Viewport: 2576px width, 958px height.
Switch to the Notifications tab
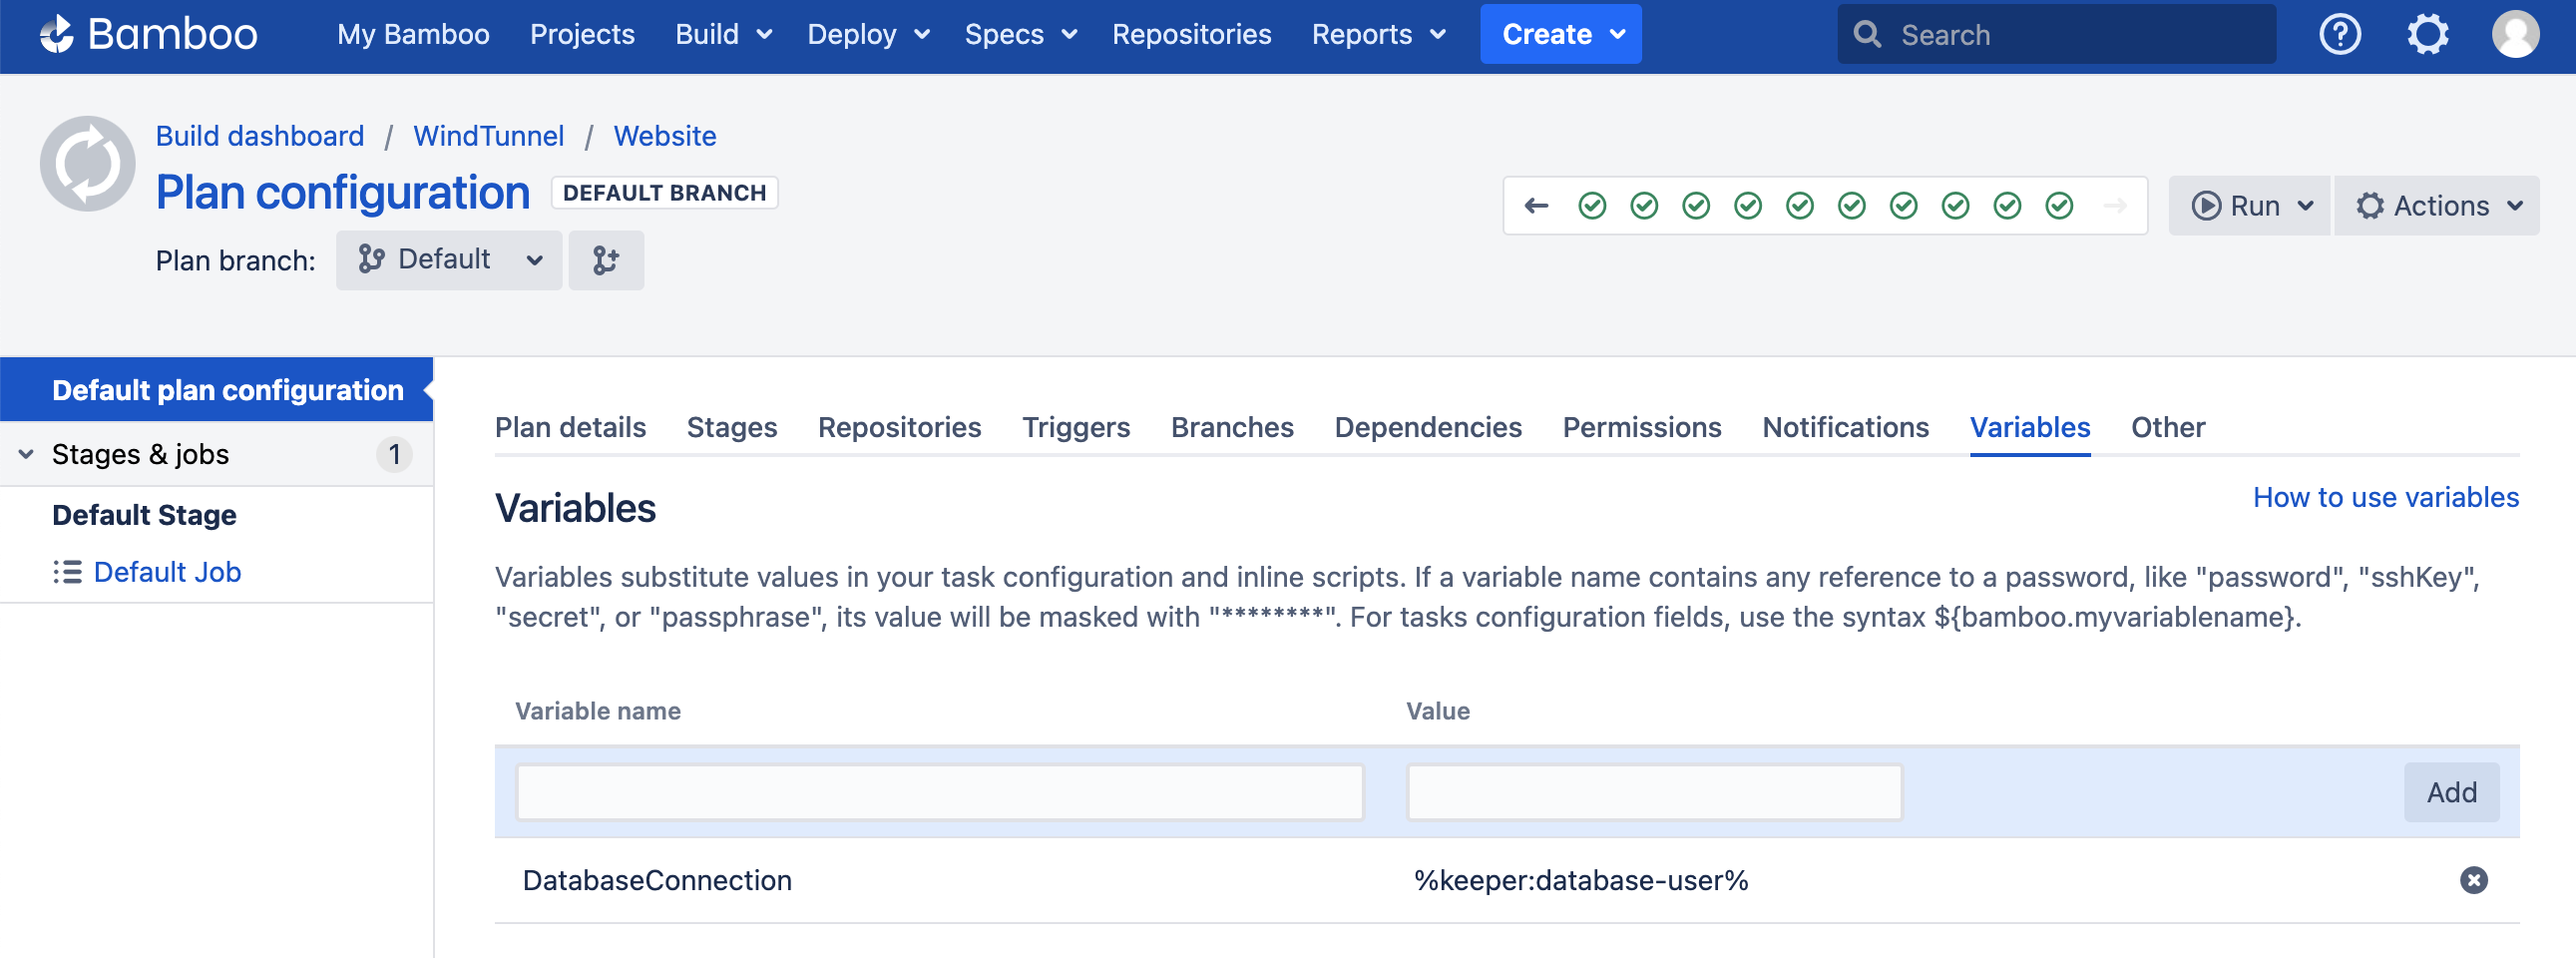pos(1845,428)
